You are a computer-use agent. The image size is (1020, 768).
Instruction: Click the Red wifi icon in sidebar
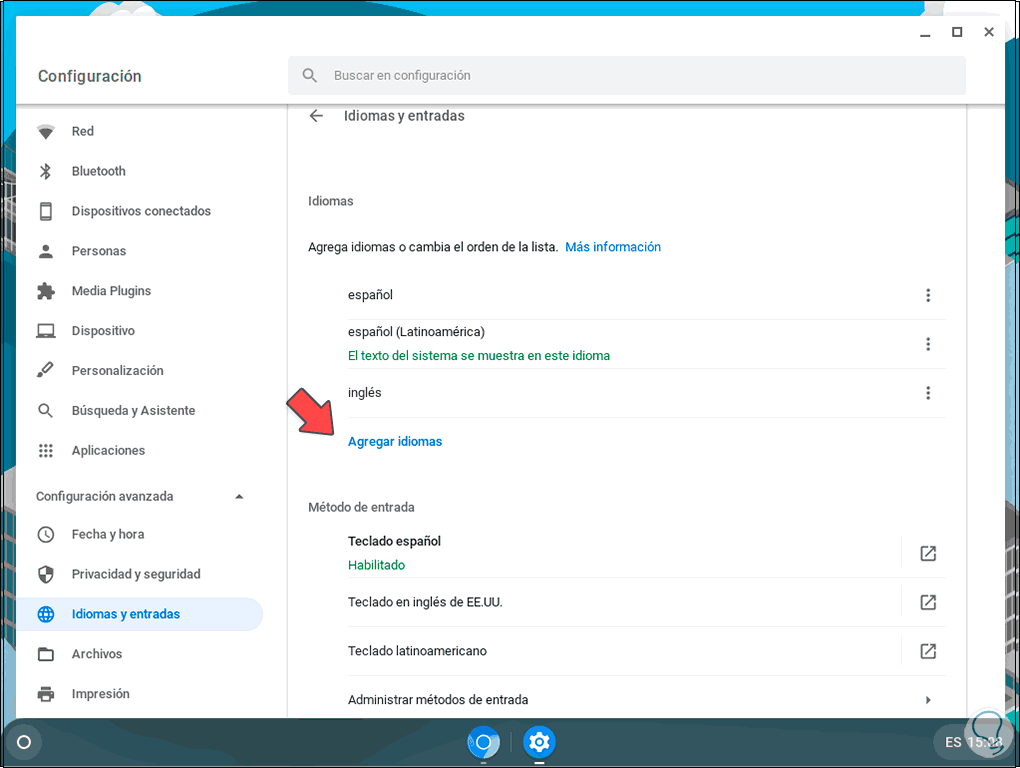tap(46, 132)
